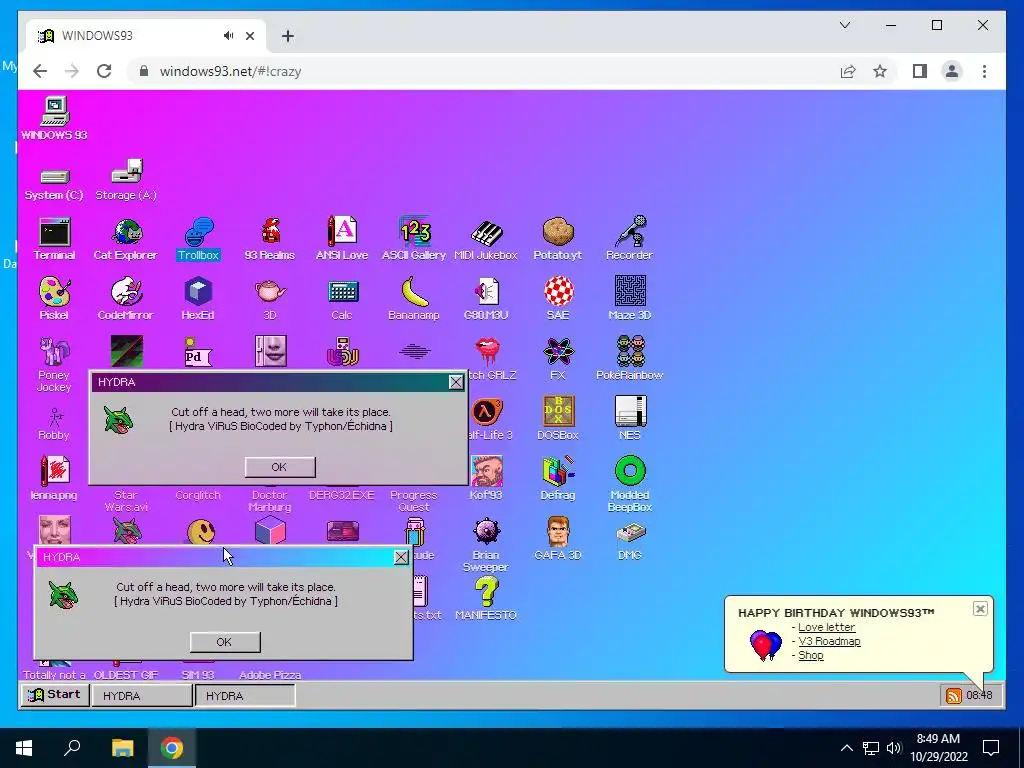Open the Brian Sweeper mine icon
Image resolution: width=1024 pixels, height=768 pixels.
tap(486, 545)
